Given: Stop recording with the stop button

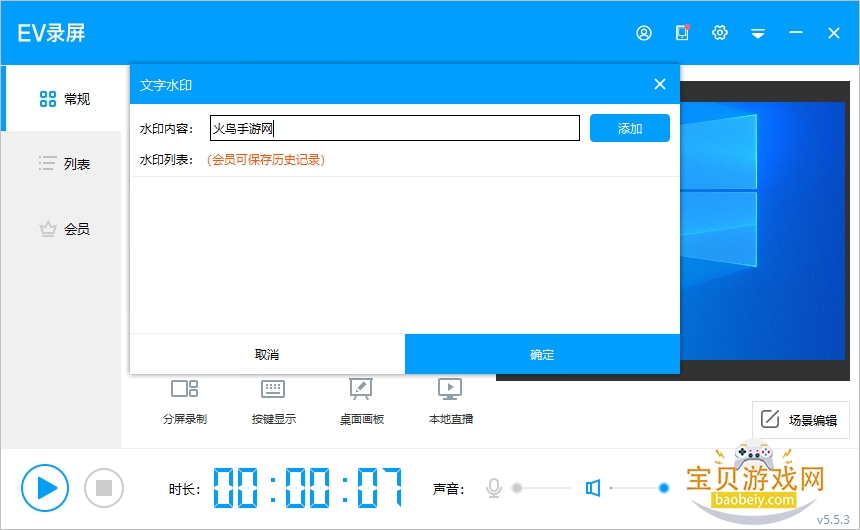Looking at the screenshot, I should [104, 488].
